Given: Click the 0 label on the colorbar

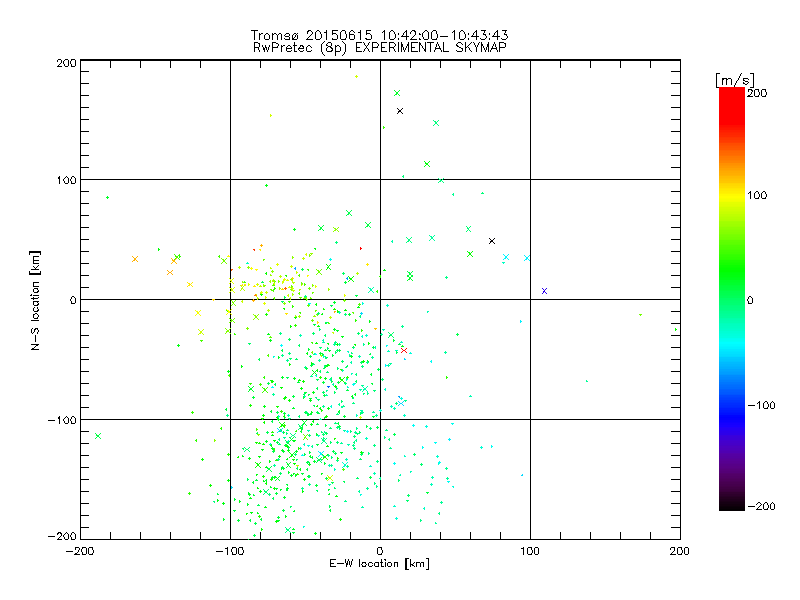Looking at the screenshot, I should point(750,300).
